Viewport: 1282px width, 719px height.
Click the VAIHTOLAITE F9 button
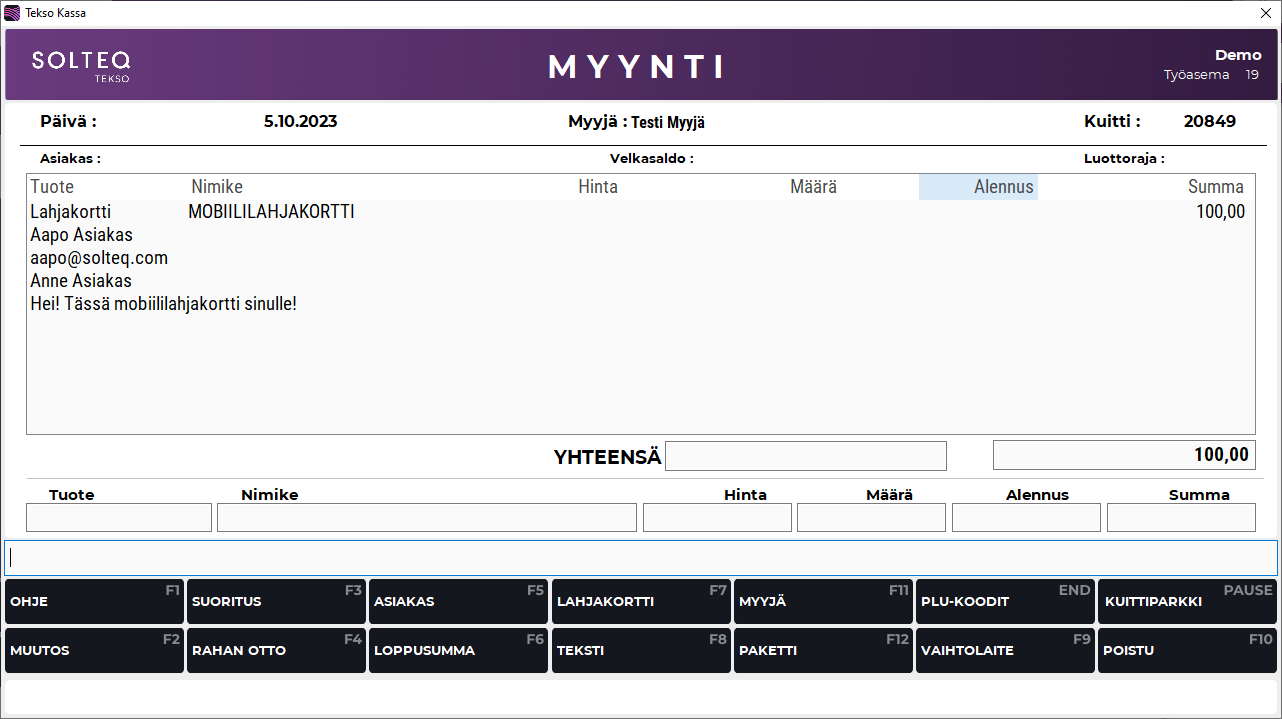[x=1005, y=650]
